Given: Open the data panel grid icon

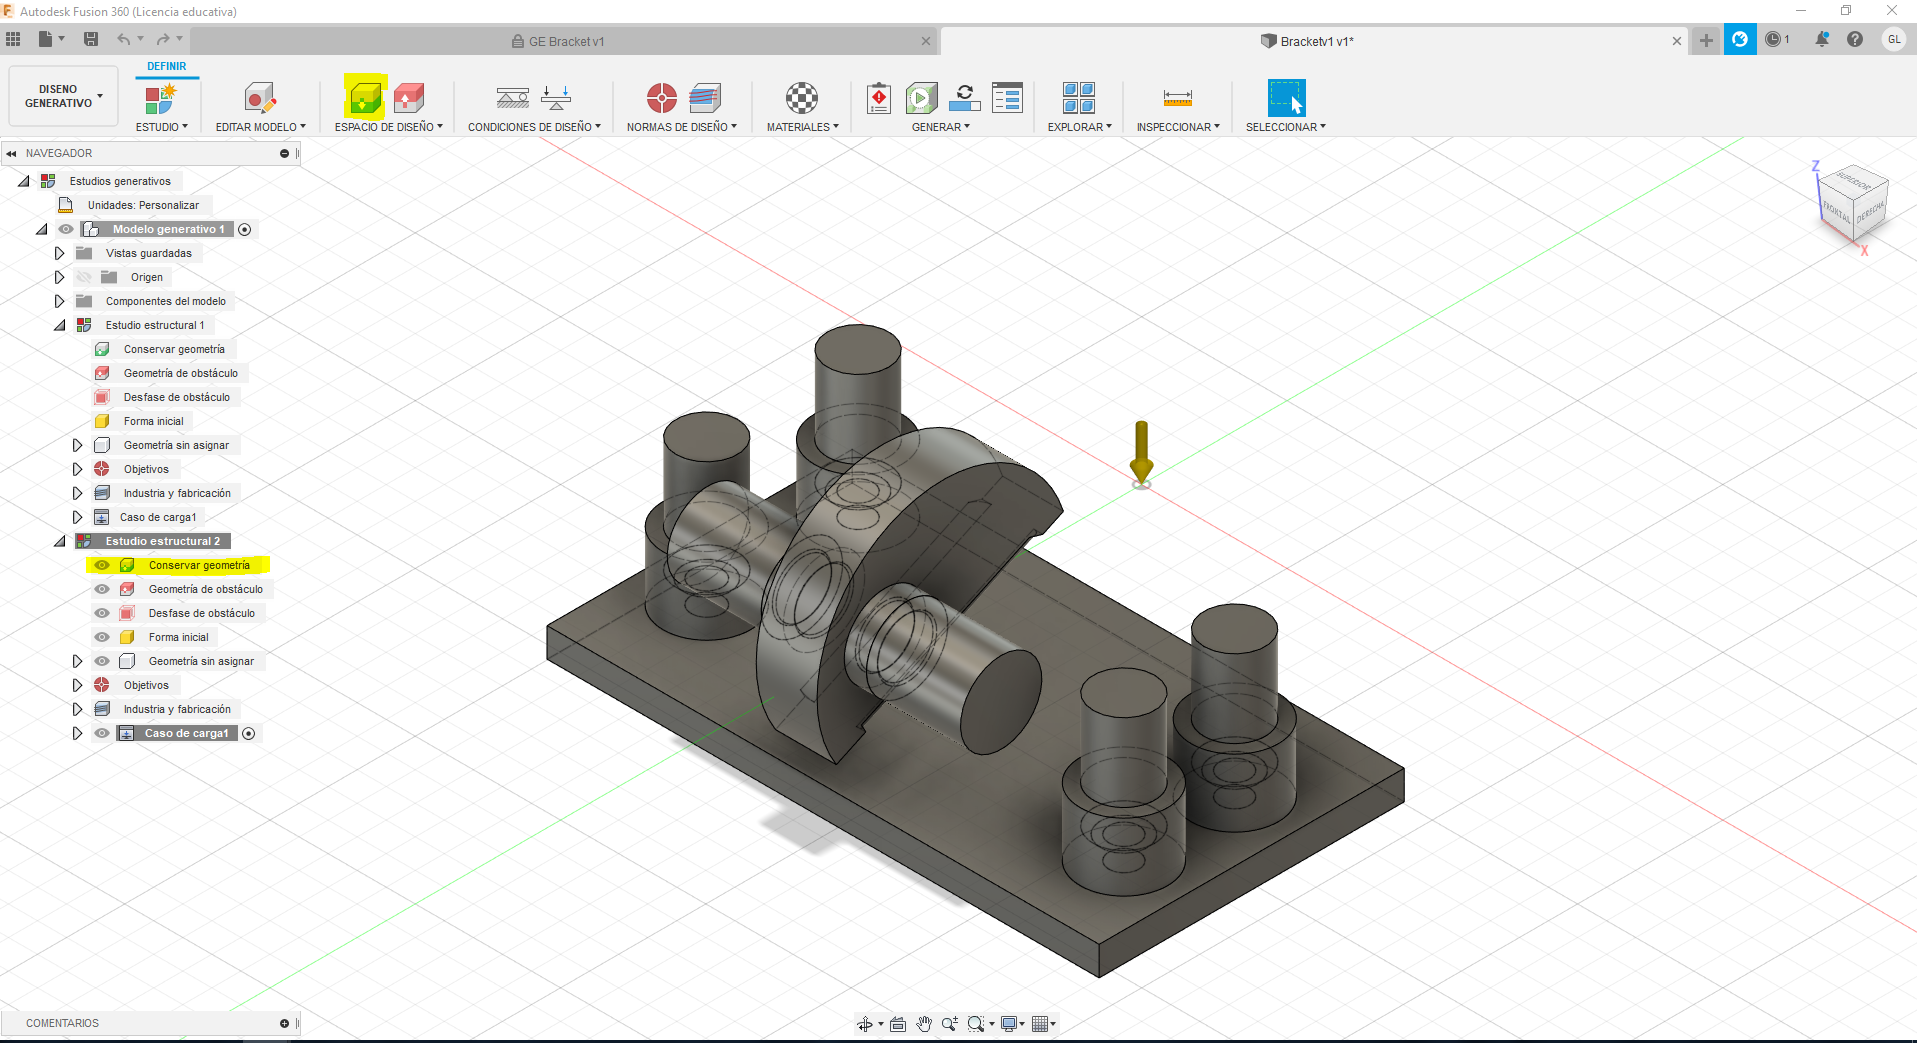Looking at the screenshot, I should pos(13,39).
